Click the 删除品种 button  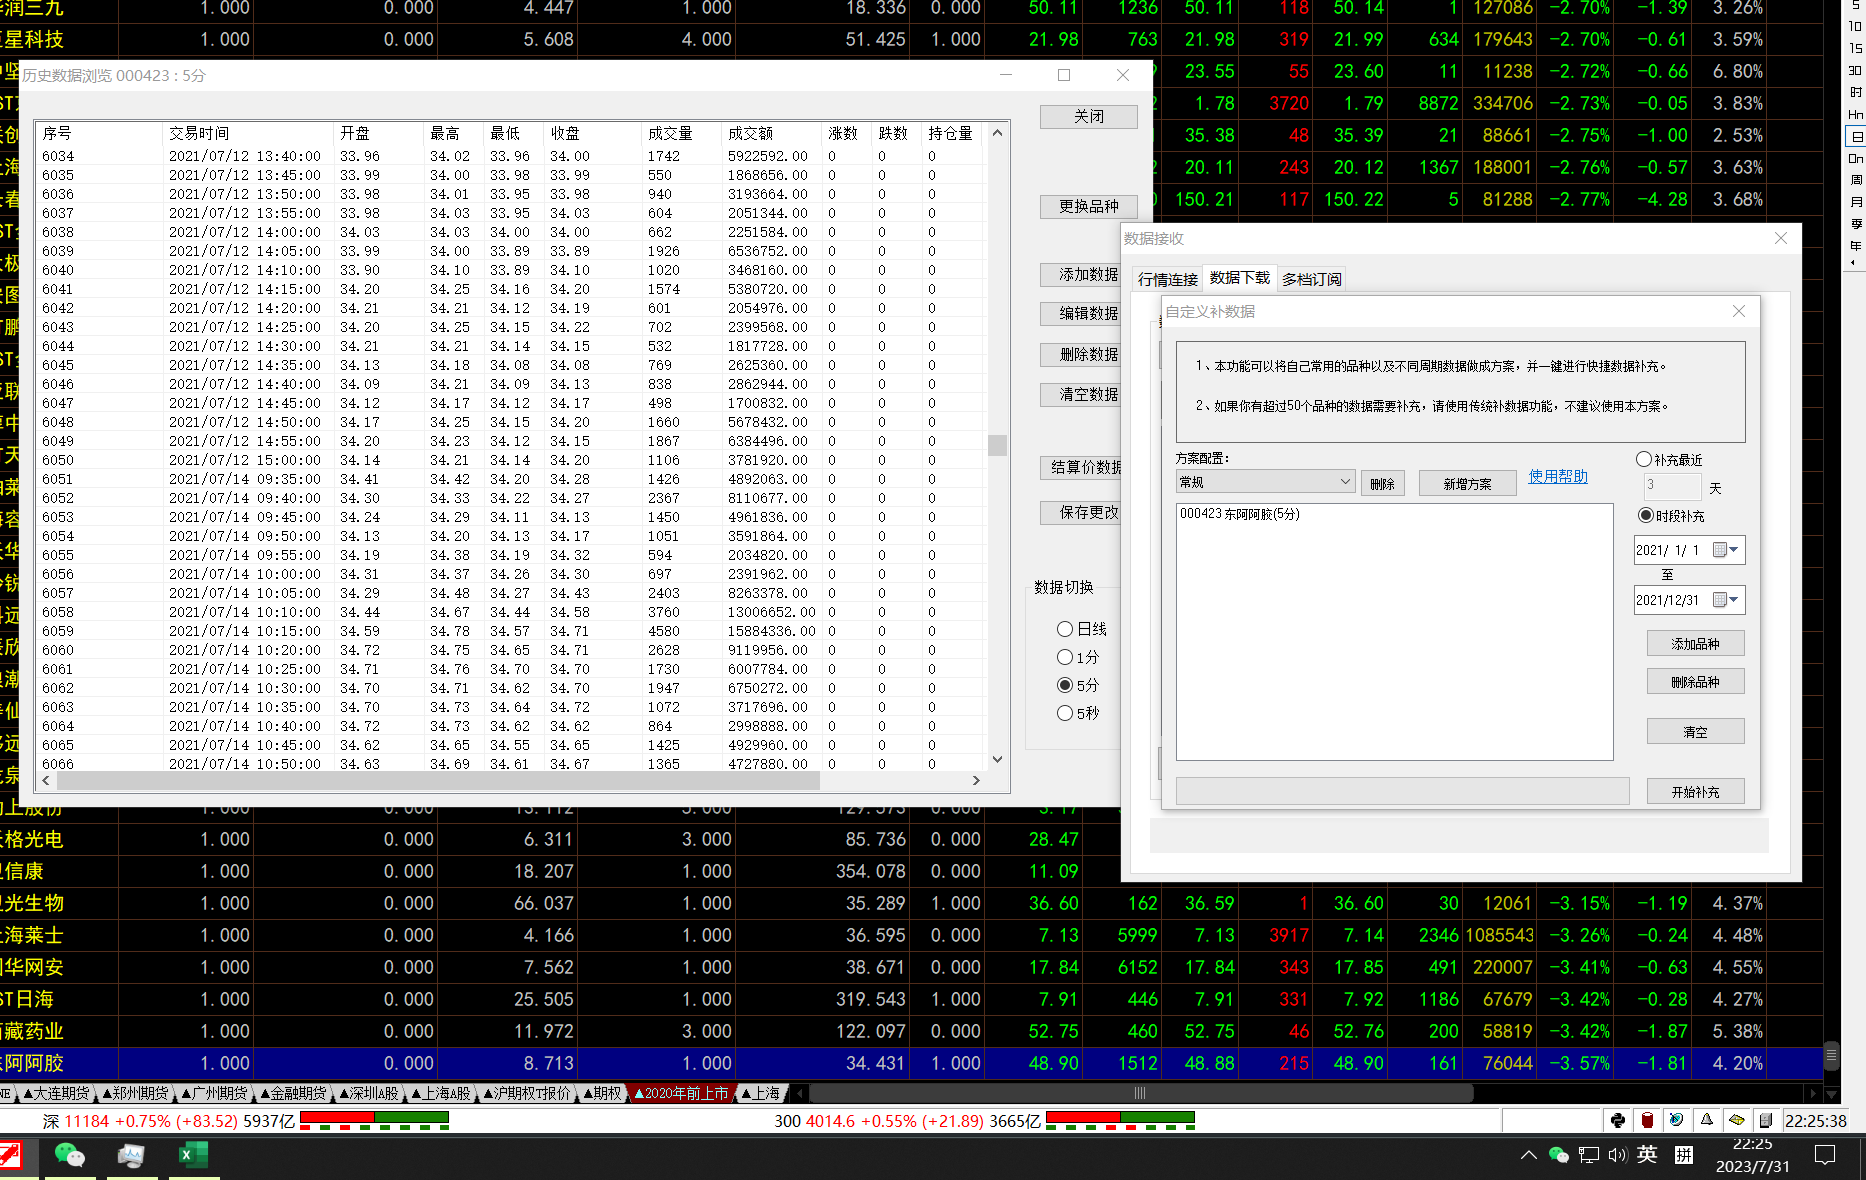[x=1696, y=681]
